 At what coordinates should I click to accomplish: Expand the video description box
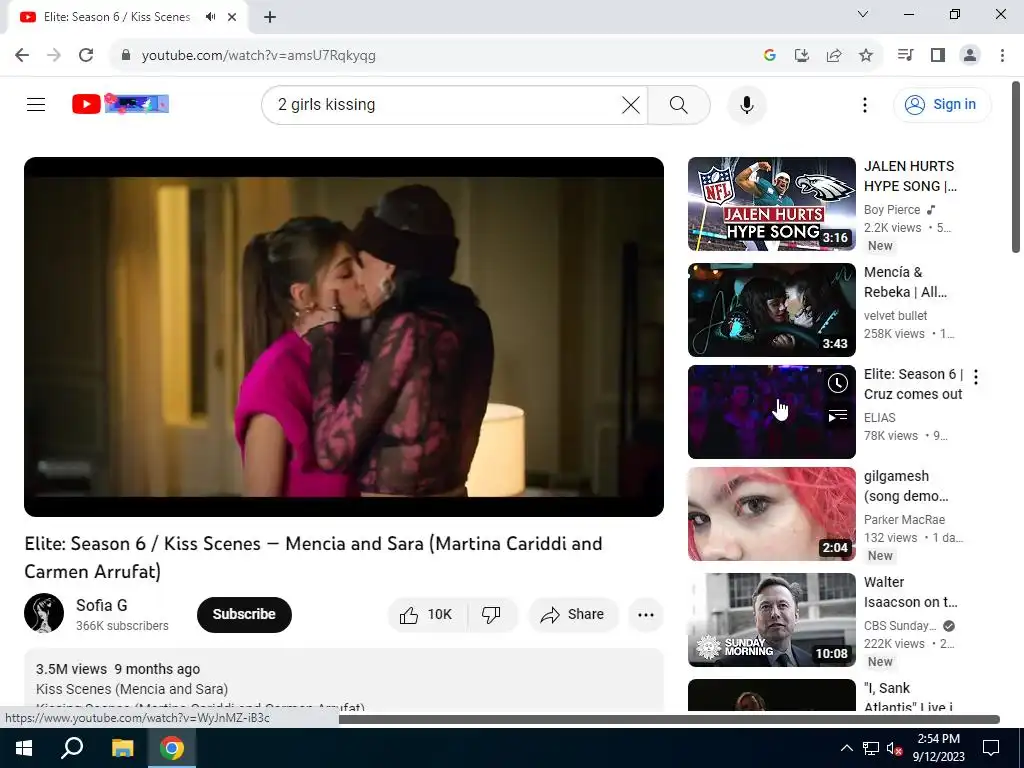coord(344,680)
